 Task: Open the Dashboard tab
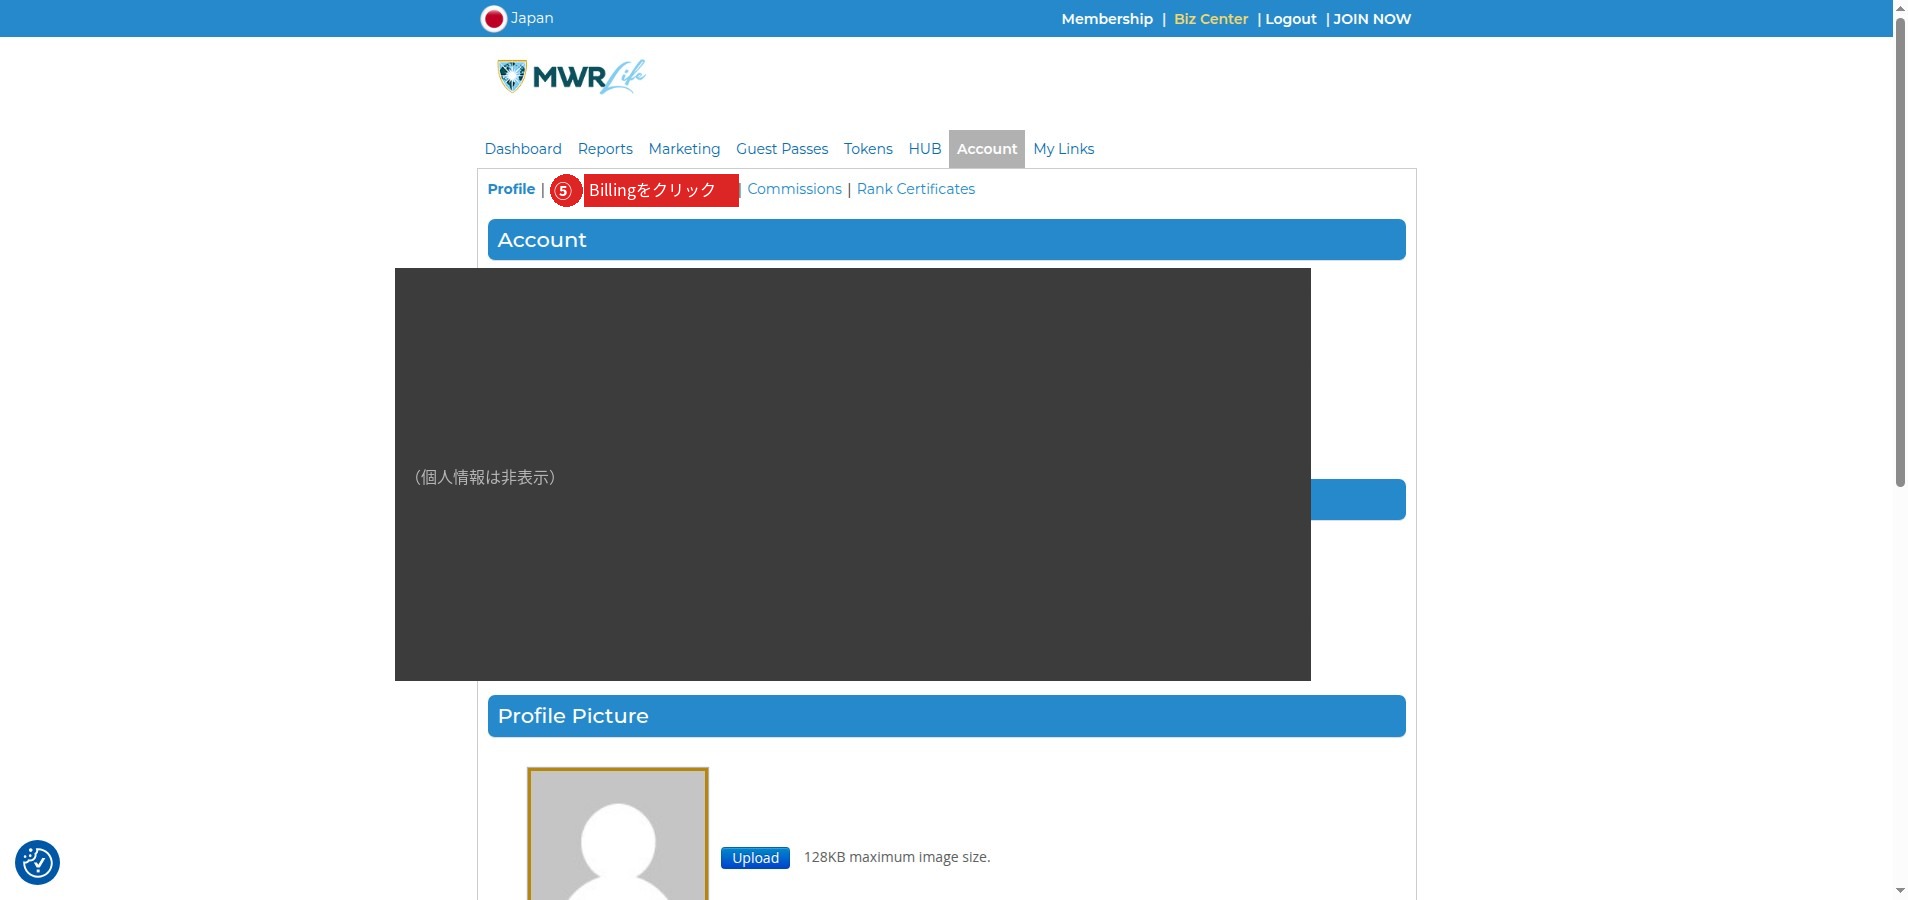click(523, 149)
